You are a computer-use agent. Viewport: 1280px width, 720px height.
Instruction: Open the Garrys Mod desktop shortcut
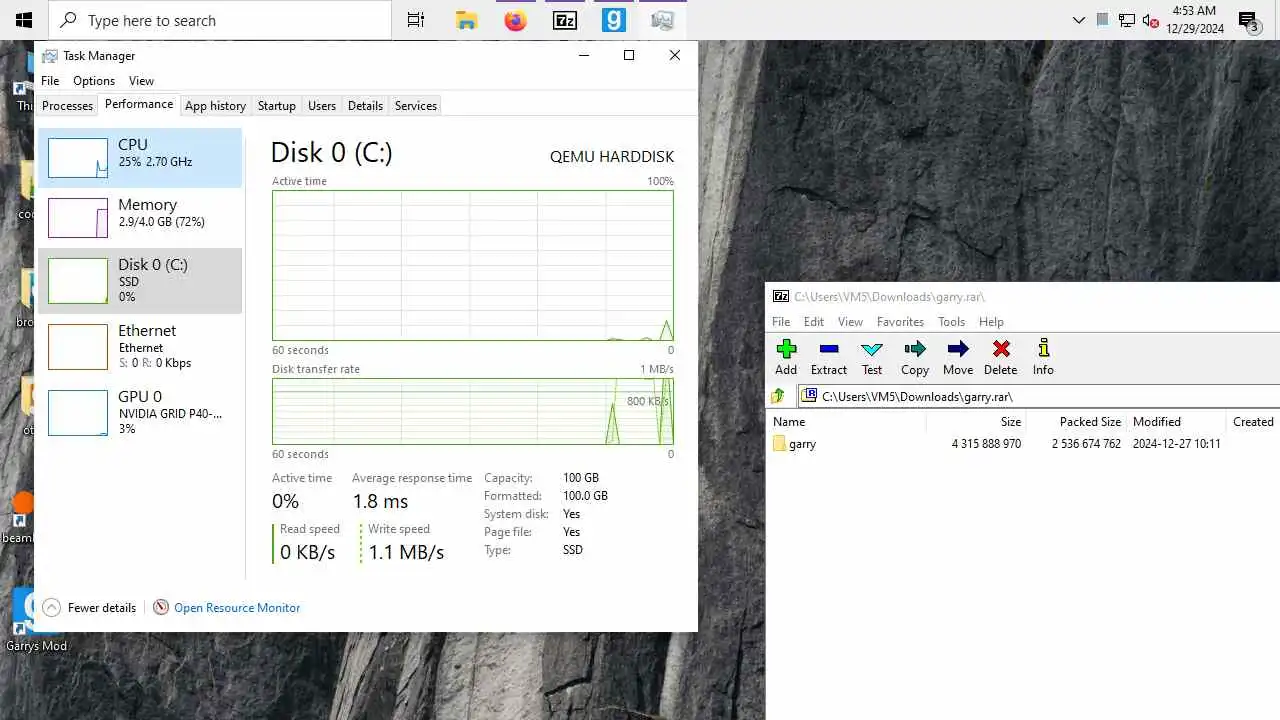coord(36,621)
